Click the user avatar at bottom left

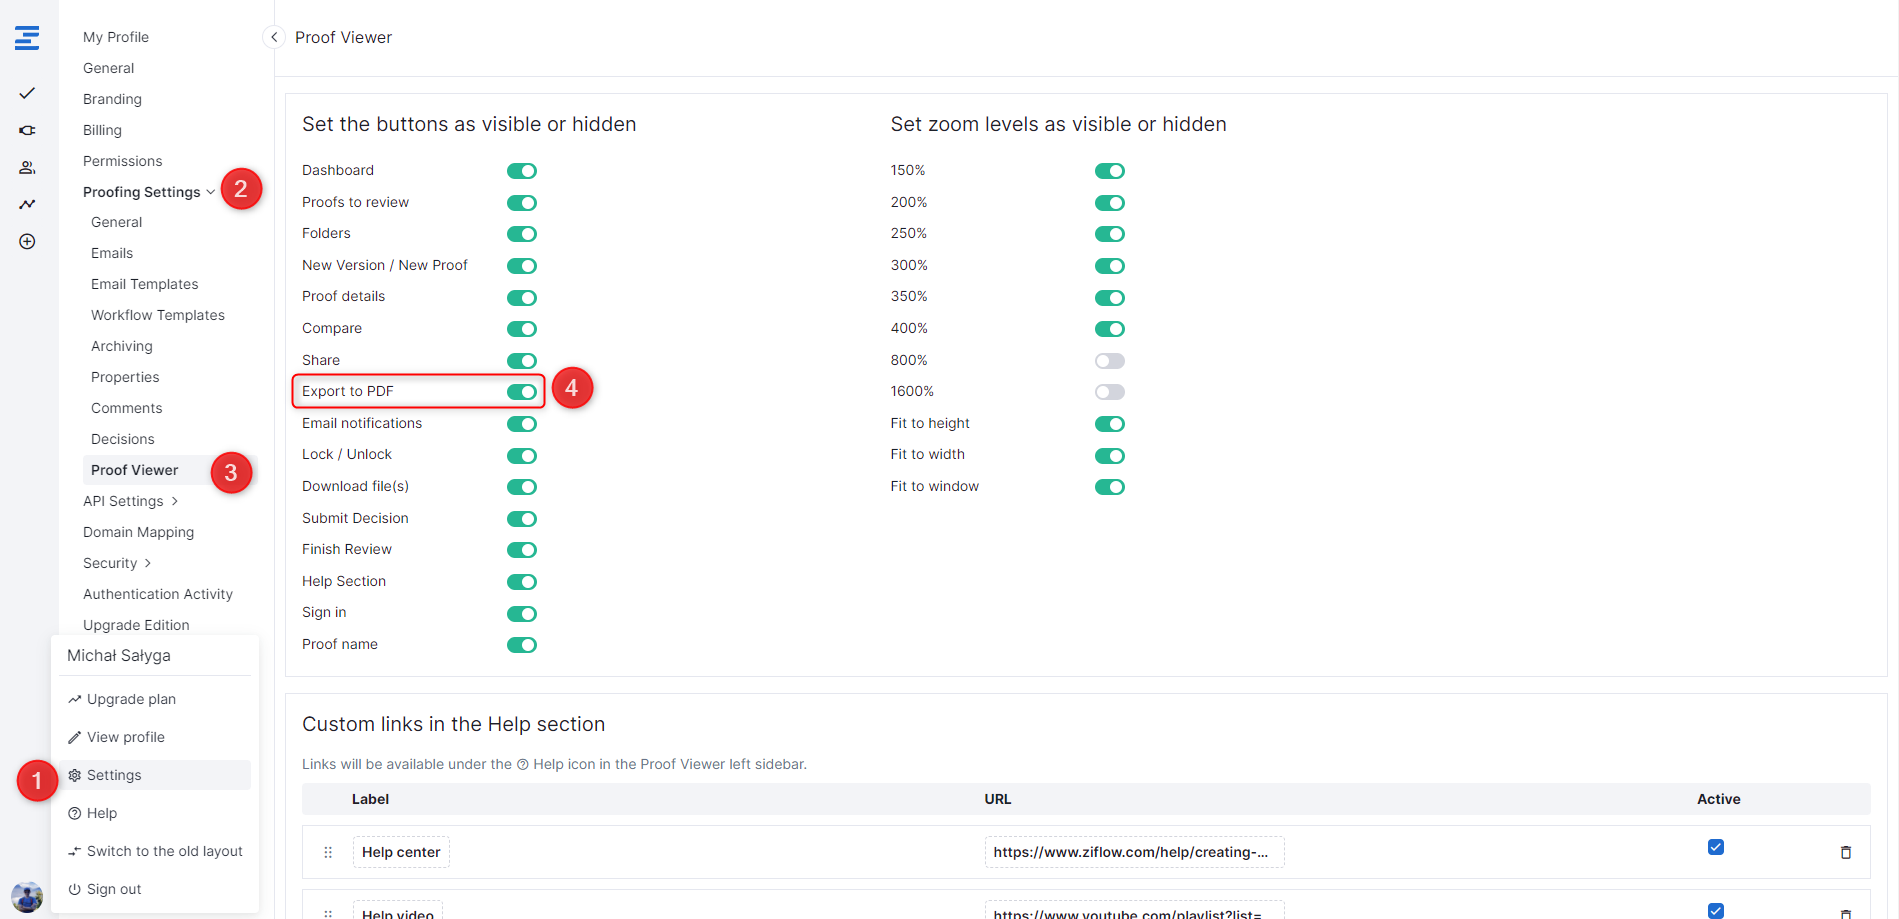pyautogui.click(x=27, y=896)
